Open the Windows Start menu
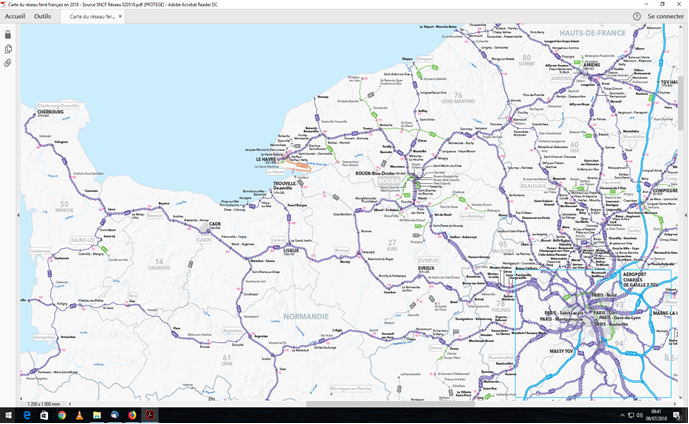The width and height of the screenshot is (689, 424). (x=8, y=415)
